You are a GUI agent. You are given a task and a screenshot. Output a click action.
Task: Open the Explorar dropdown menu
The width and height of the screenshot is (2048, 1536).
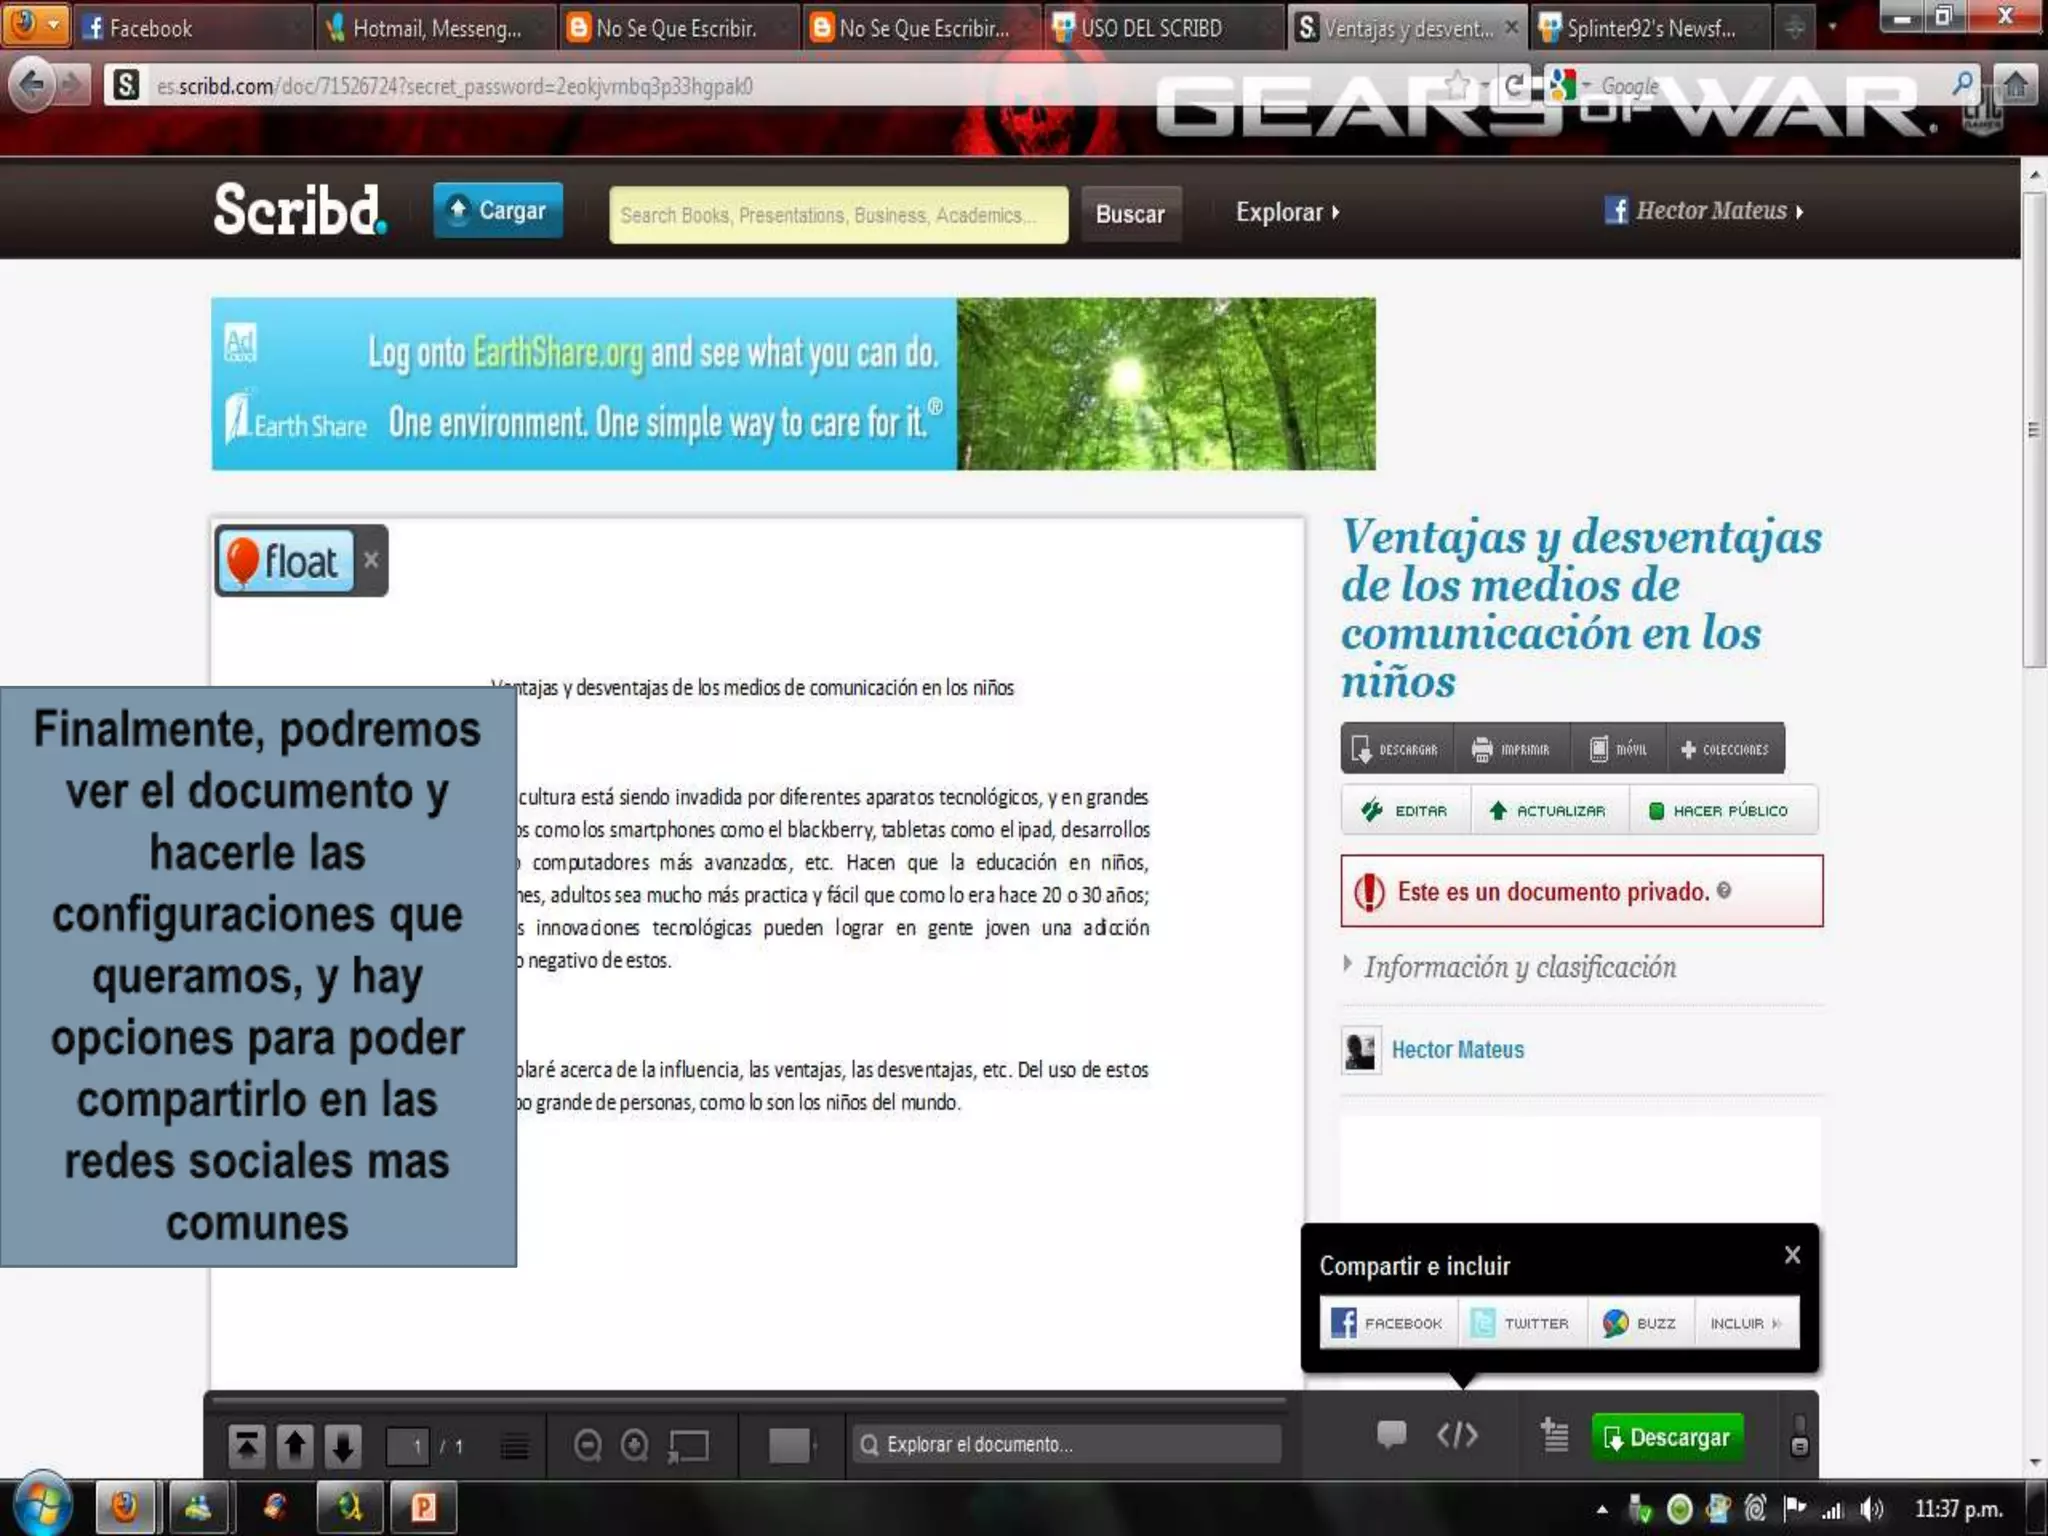[x=1287, y=212]
